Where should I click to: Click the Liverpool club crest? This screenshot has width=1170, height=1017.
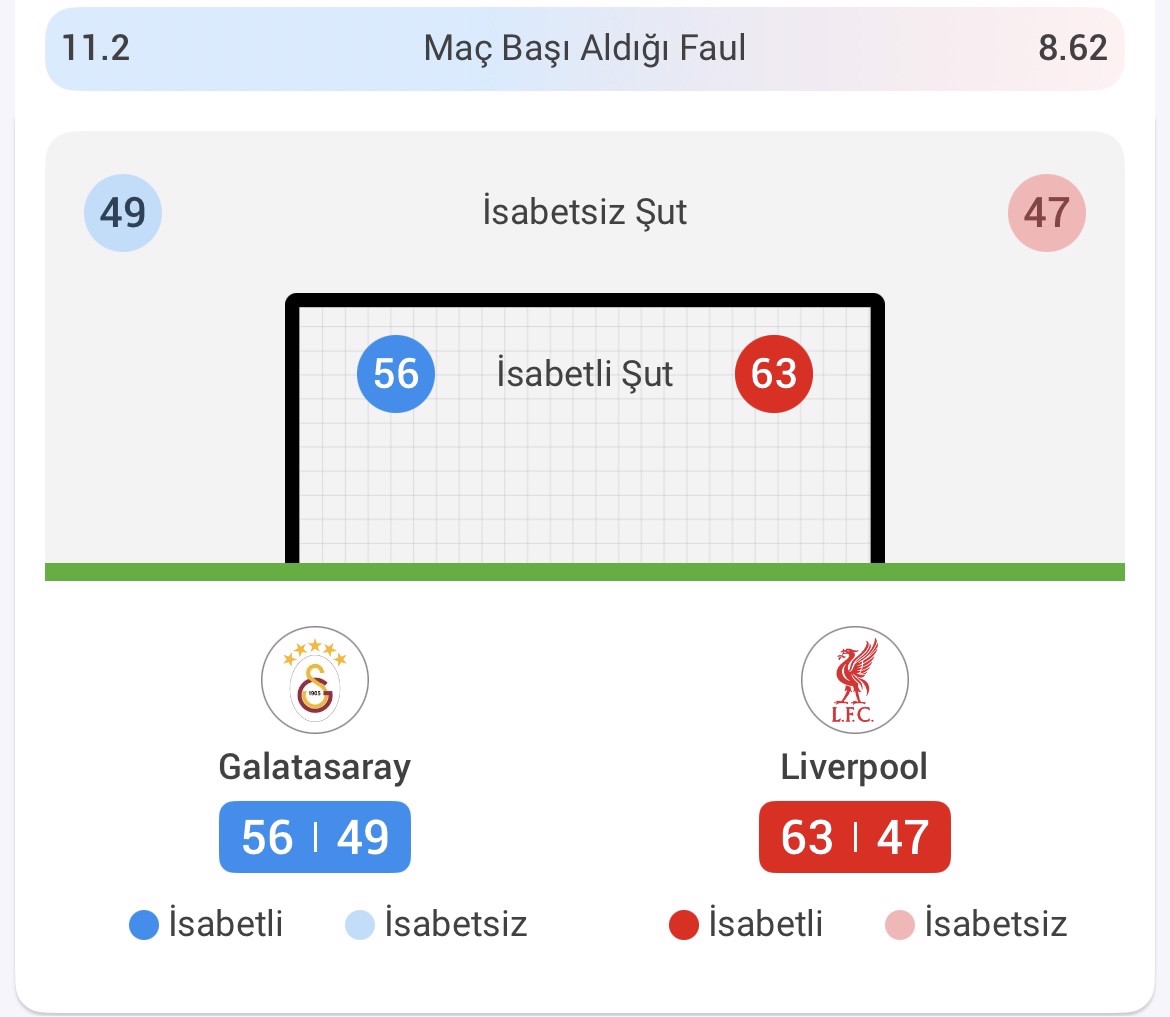pyautogui.click(x=855, y=680)
